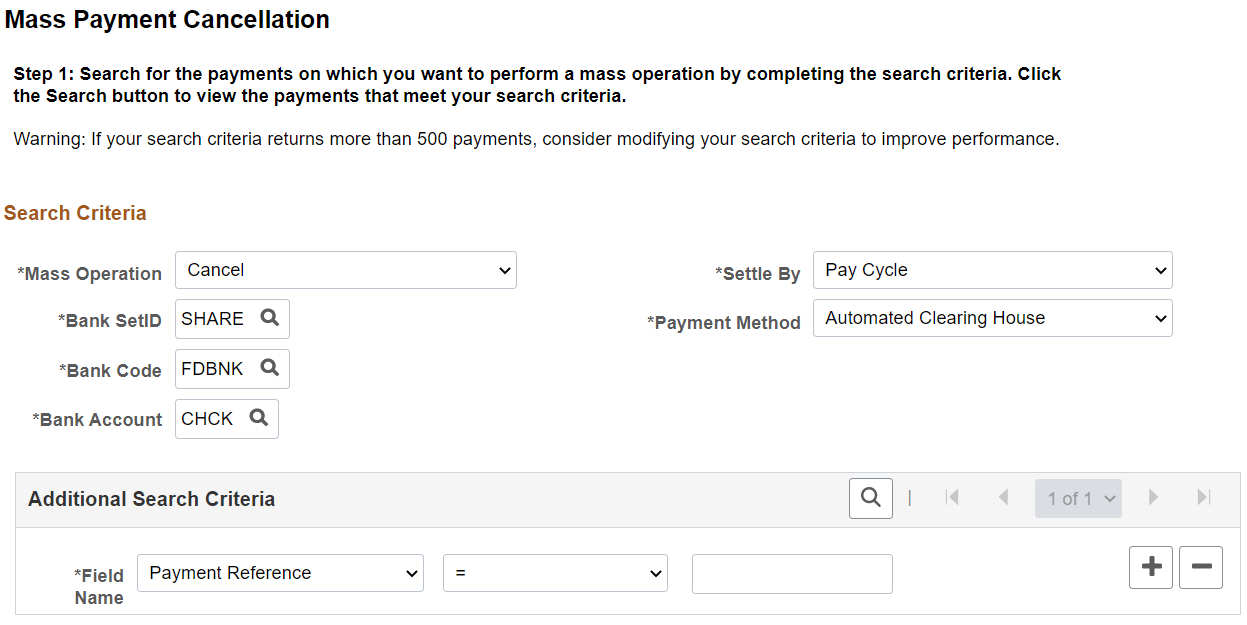Image resolution: width=1247 pixels, height=625 pixels.
Task: Click the Additional Search Criteria header bar
Action: [x=151, y=497]
